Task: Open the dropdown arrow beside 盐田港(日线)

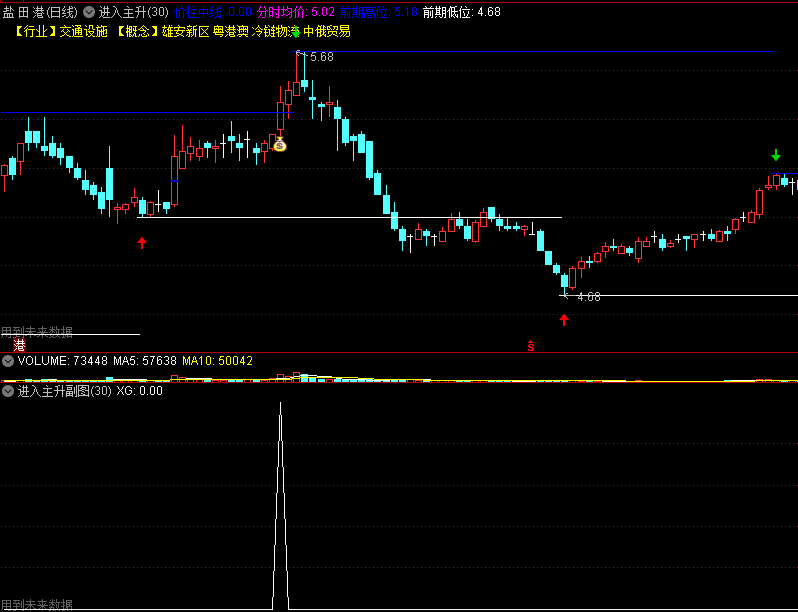Action: pyautogui.click(x=89, y=12)
